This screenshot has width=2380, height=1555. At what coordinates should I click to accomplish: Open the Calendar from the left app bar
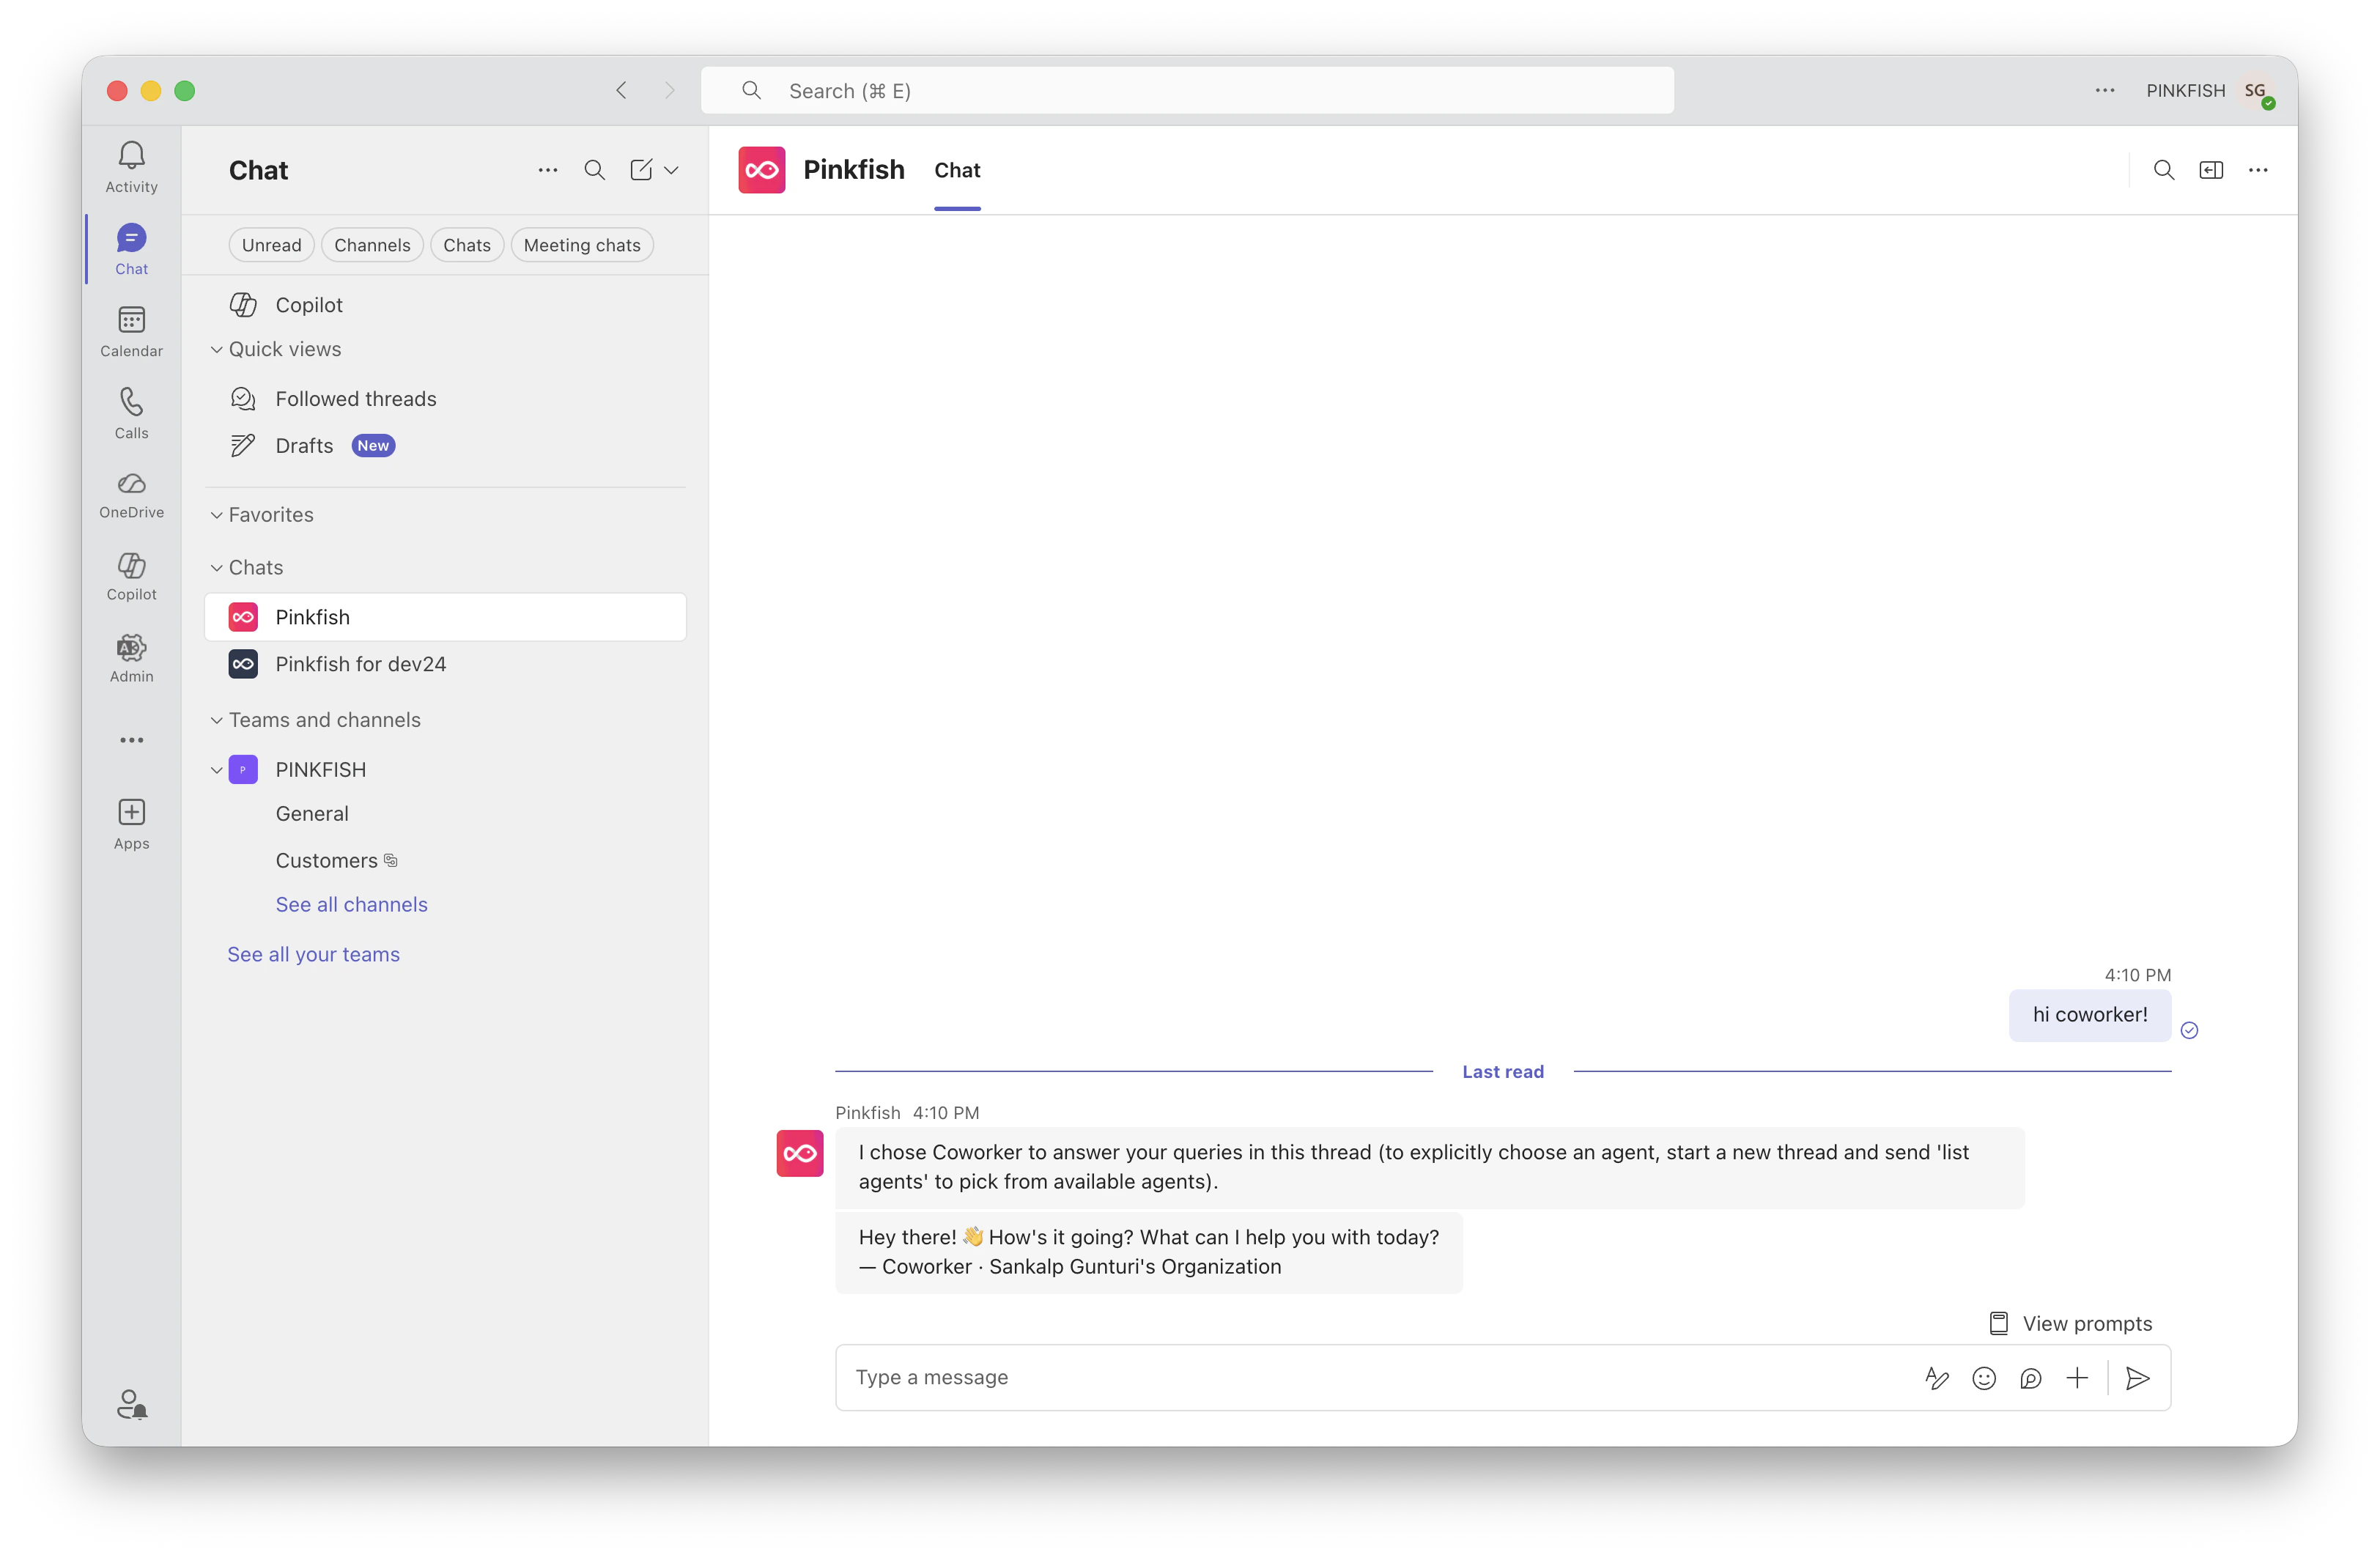pos(131,330)
